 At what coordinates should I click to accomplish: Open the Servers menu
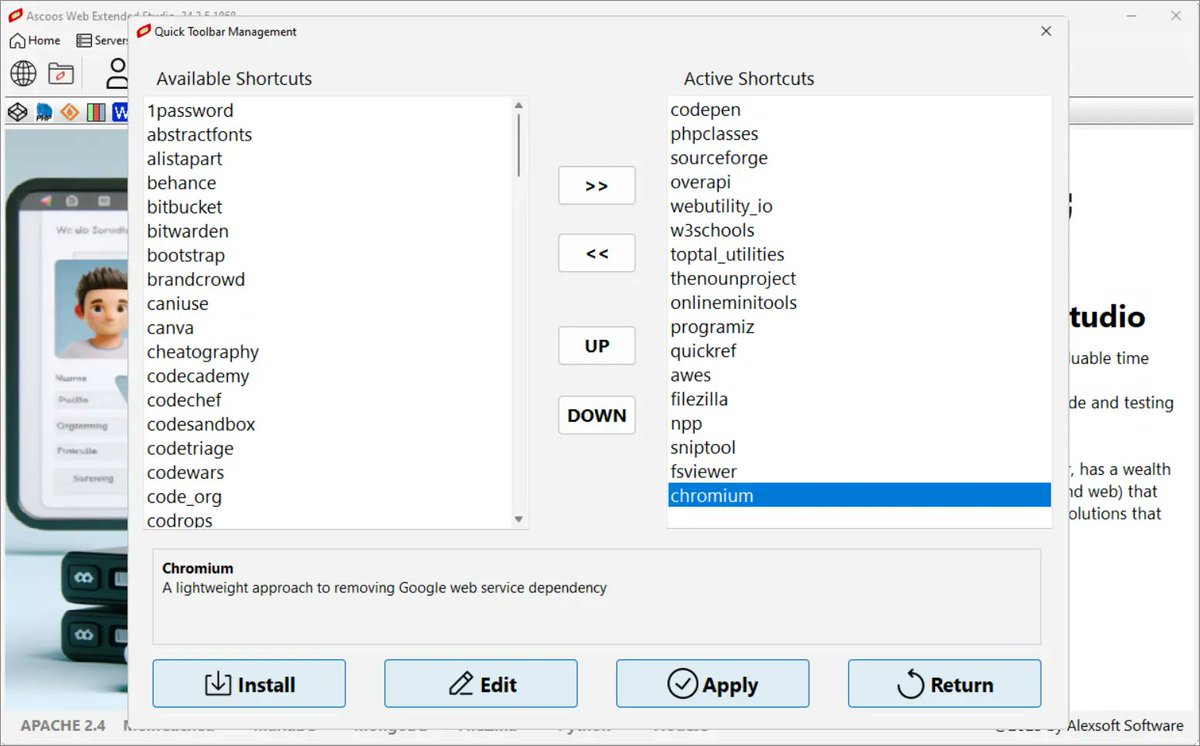103,40
